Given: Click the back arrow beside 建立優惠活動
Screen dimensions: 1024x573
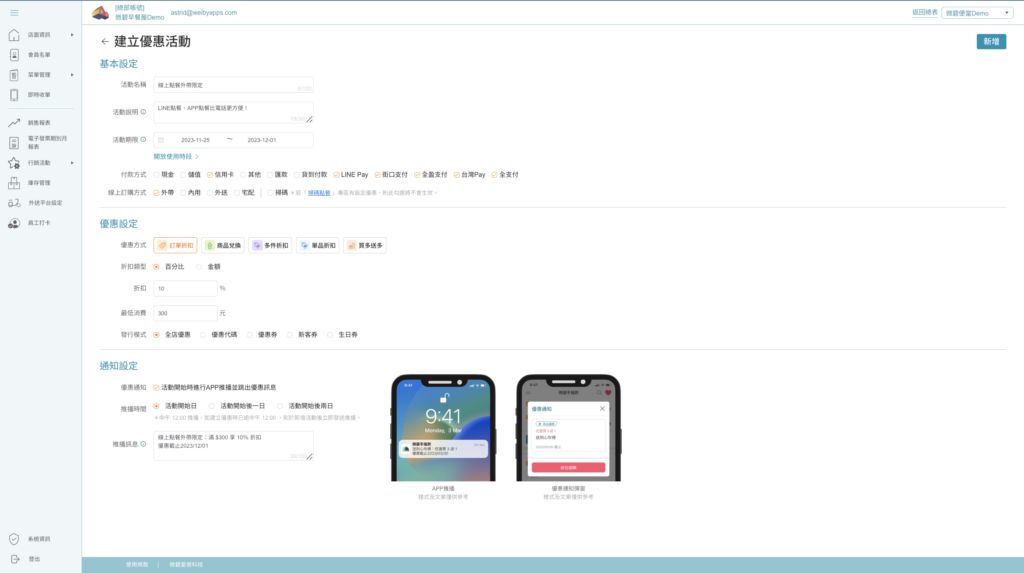Looking at the screenshot, I should (x=104, y=41).
